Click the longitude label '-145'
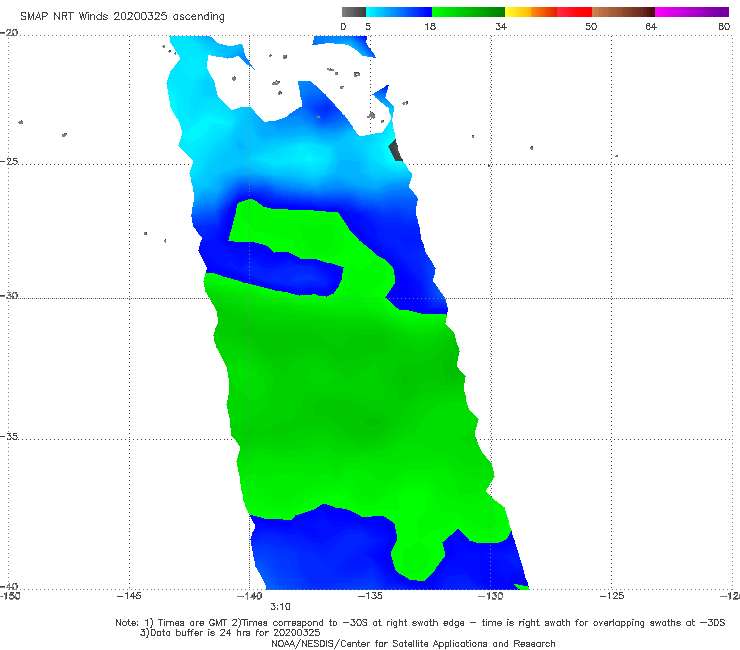The height and width of the screenshot is (650, 740). [x=129, y=596]
